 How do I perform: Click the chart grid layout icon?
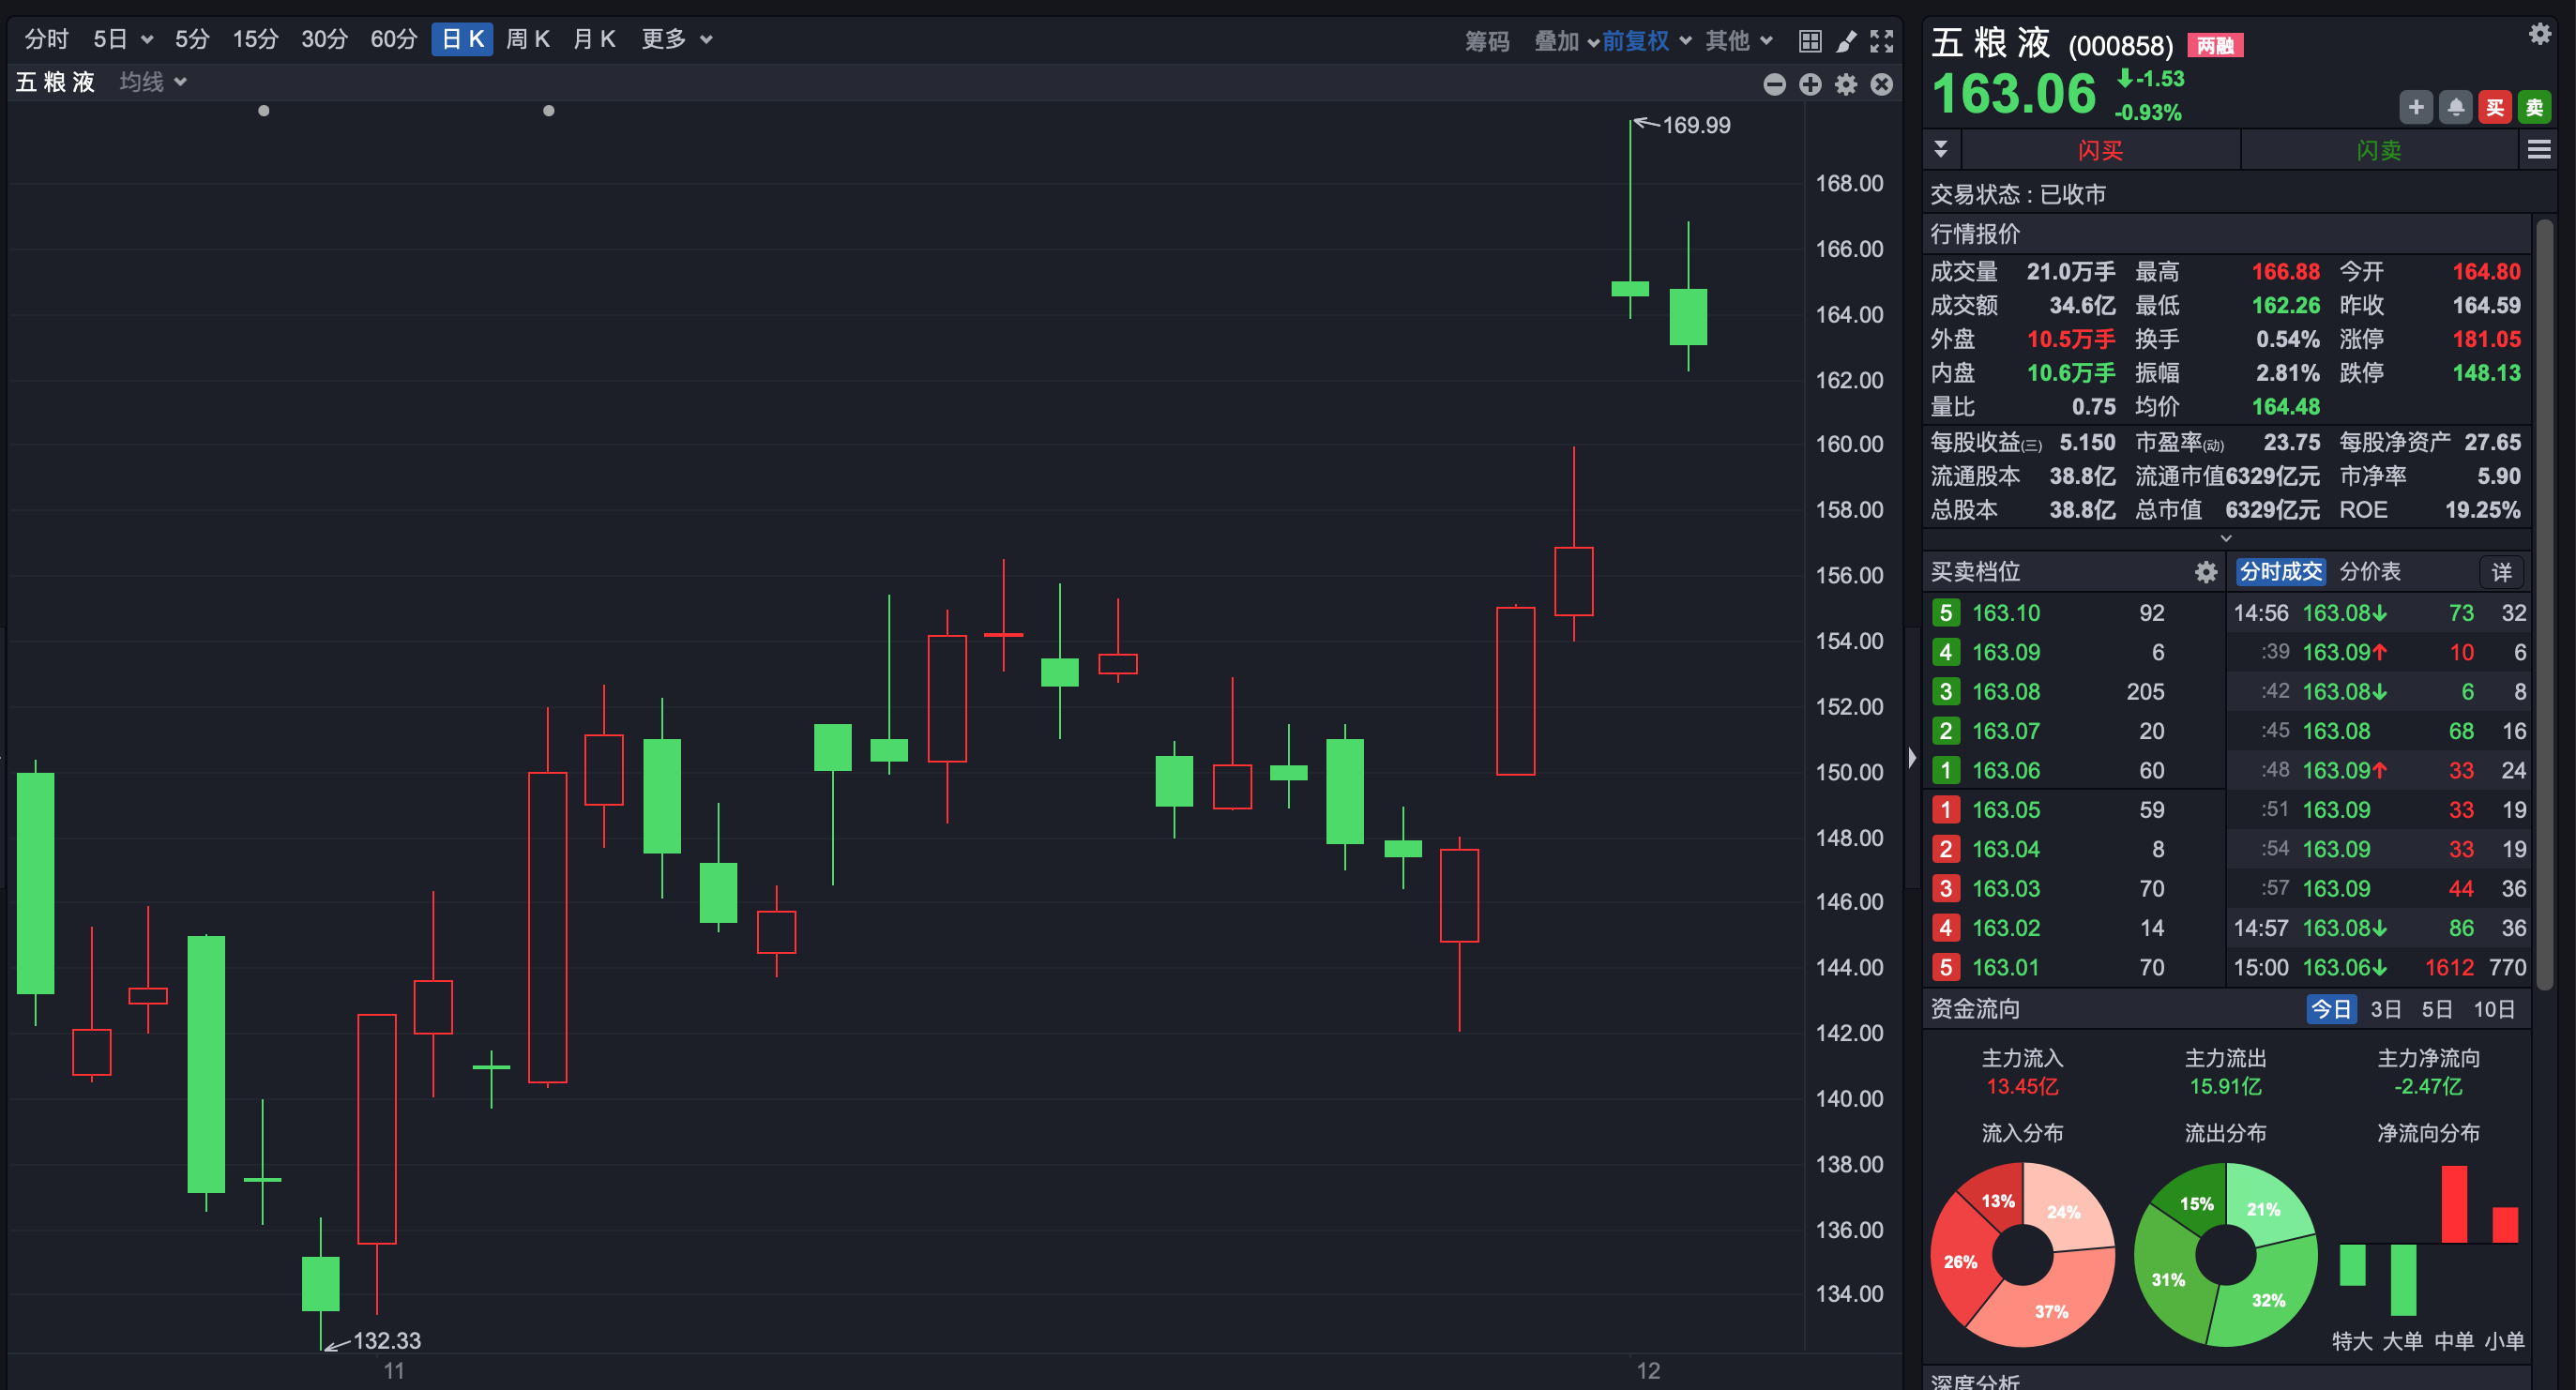(1809, 41)
